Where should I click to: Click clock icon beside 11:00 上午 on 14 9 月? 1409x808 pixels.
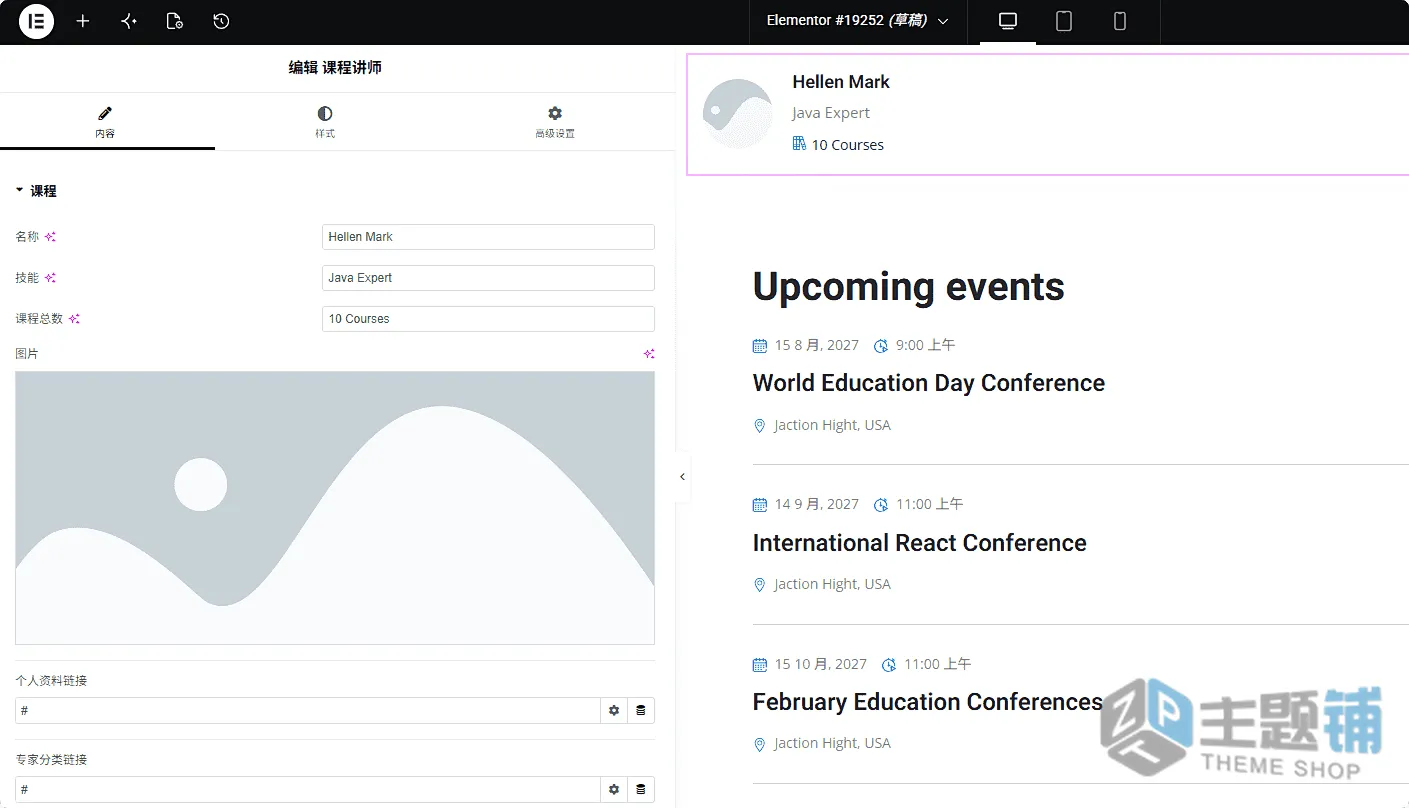click(x=881, y=505)
